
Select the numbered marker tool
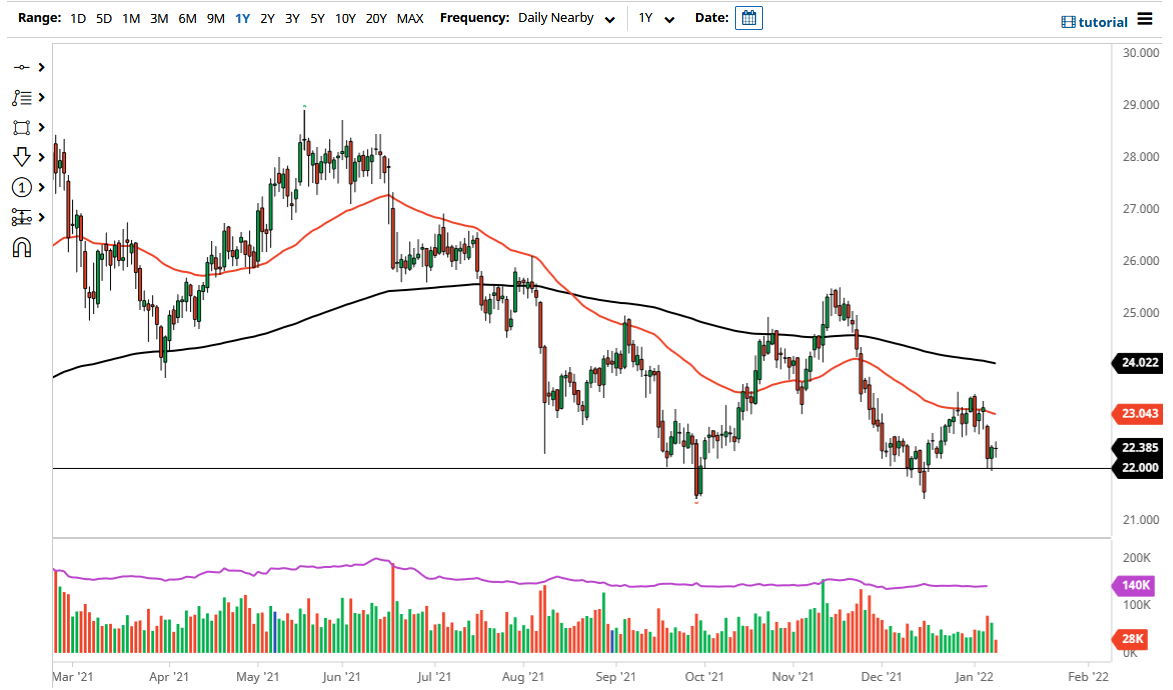pyautogui.click(x=20, y=187)
